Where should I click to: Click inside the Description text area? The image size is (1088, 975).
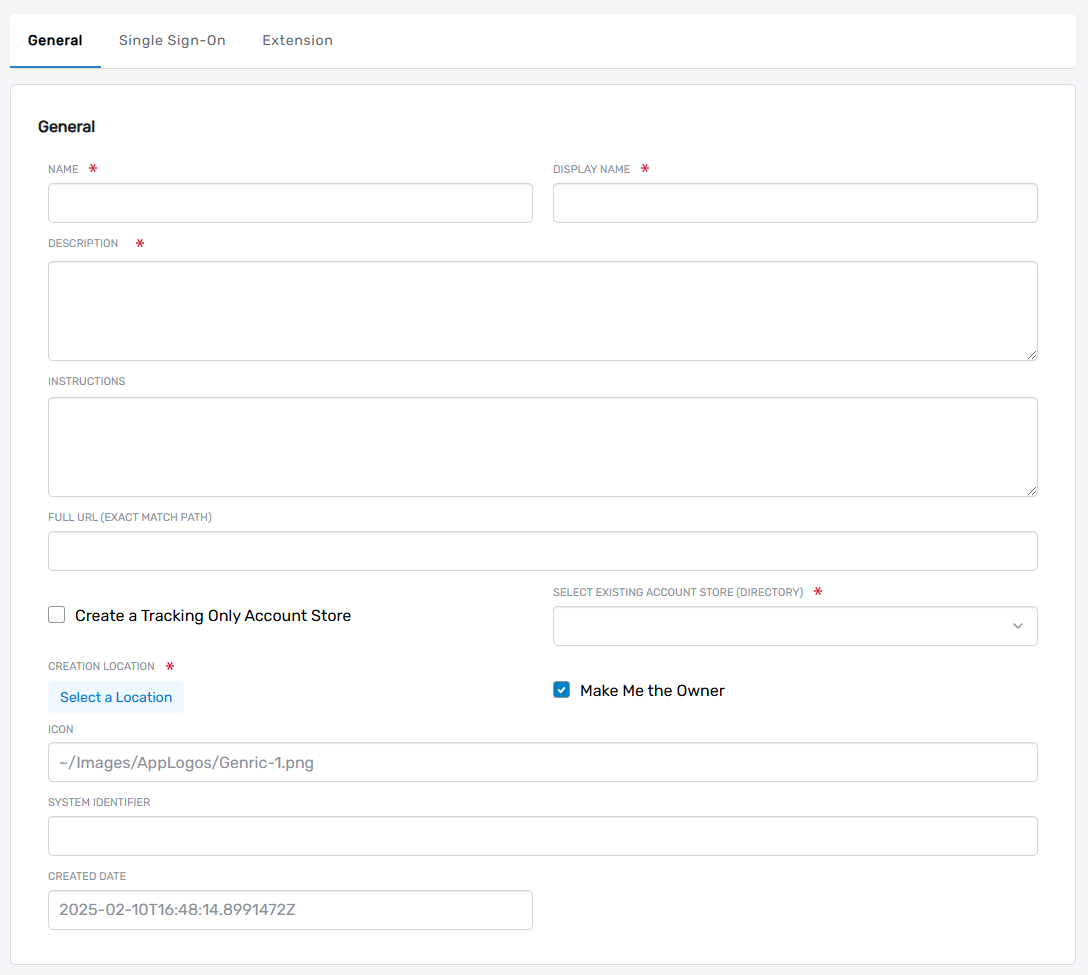point(542,311)
